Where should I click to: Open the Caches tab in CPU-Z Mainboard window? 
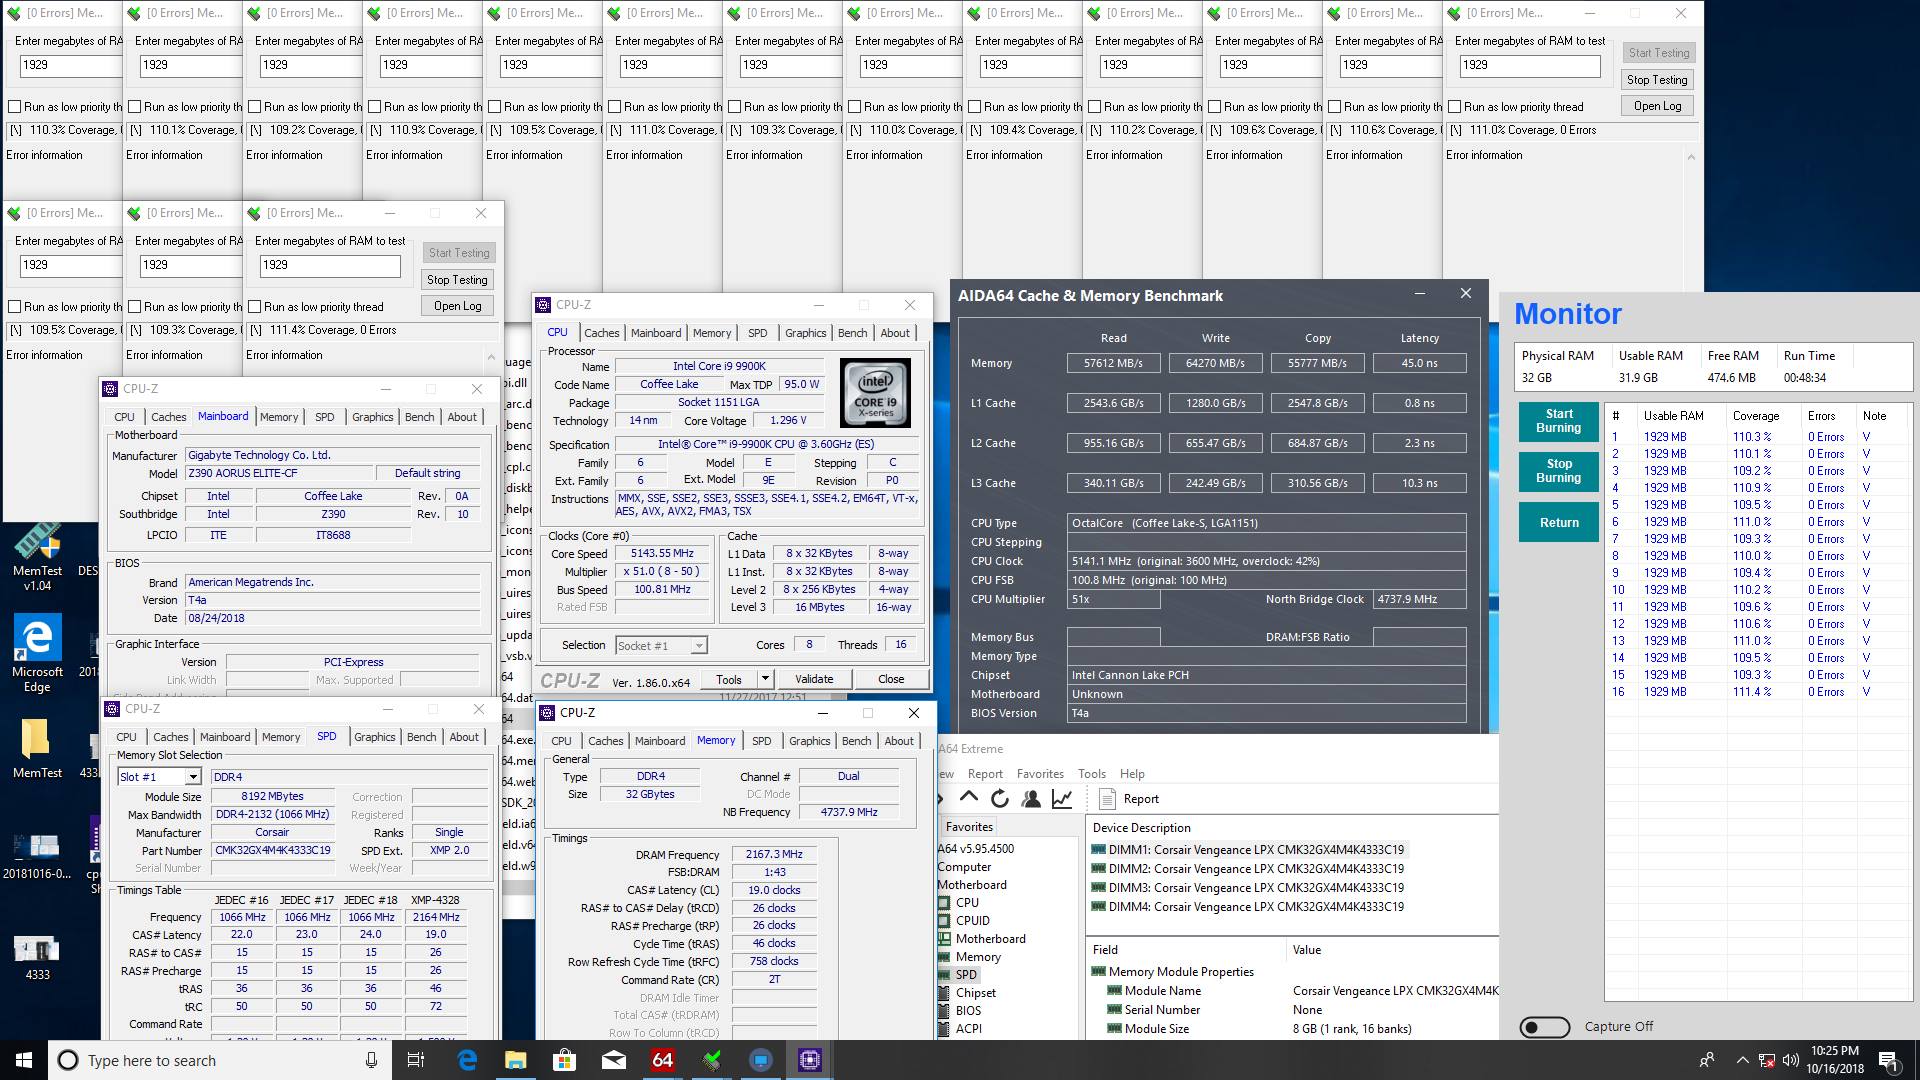point(168,417)
